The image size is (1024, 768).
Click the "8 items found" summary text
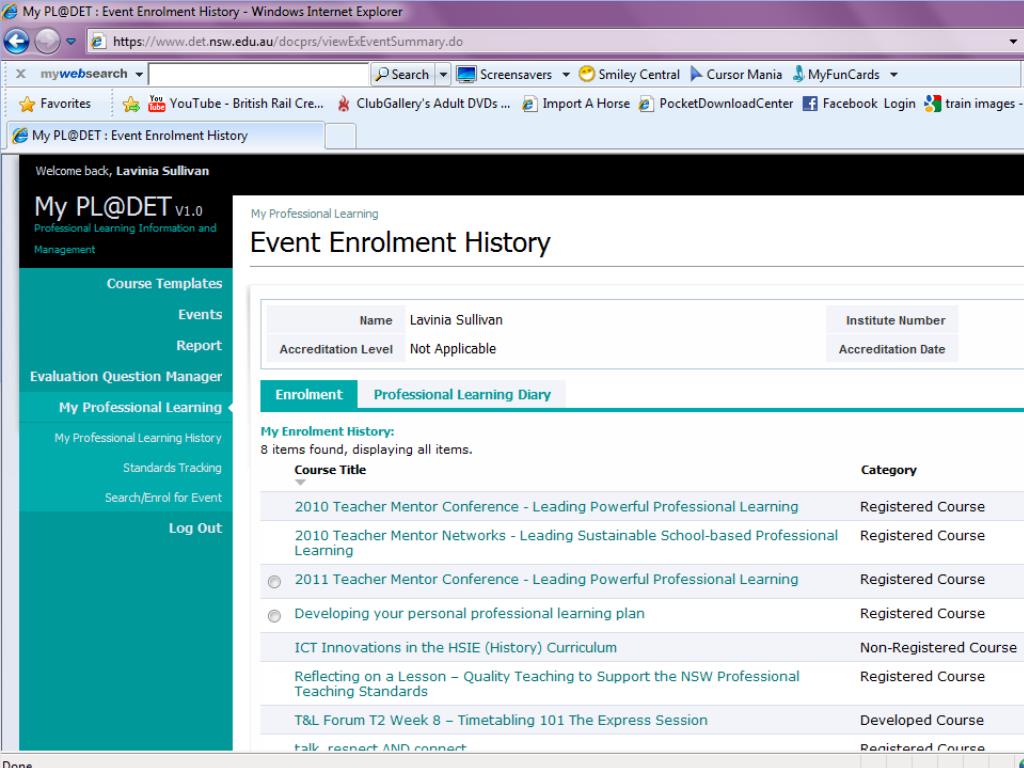pos(366,450)
